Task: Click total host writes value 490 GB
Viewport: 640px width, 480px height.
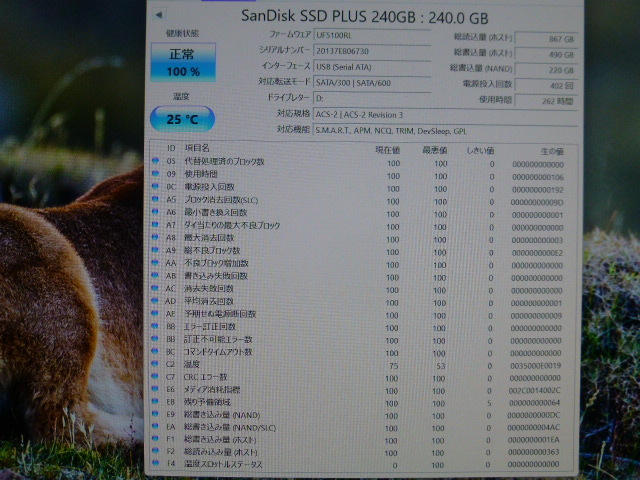Action: point(546,54)
